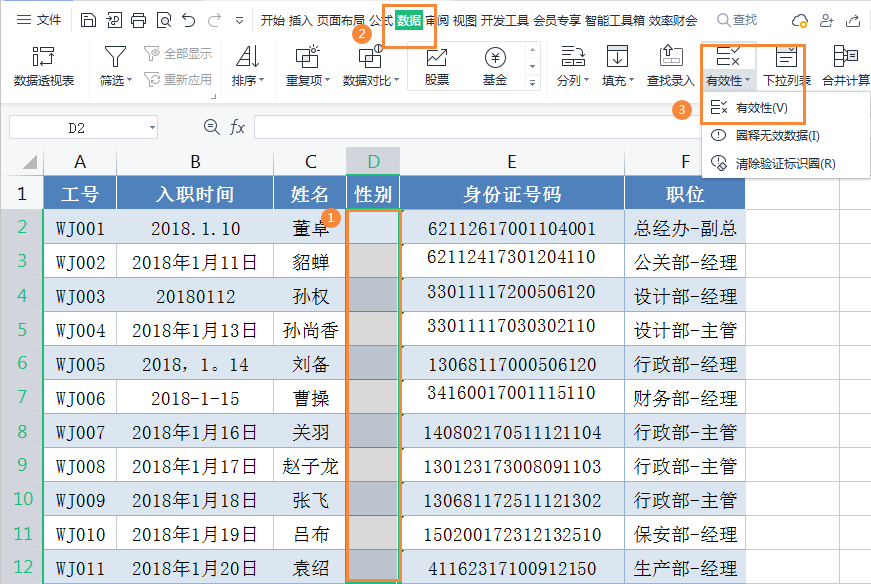Click the Select All corner triangle

30,162
